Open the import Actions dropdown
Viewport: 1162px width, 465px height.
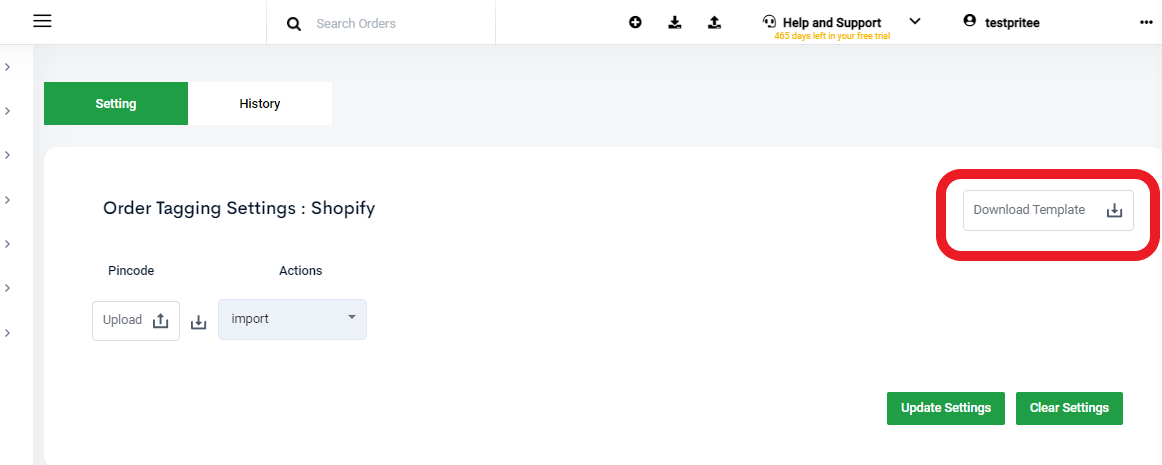point(292,320)
